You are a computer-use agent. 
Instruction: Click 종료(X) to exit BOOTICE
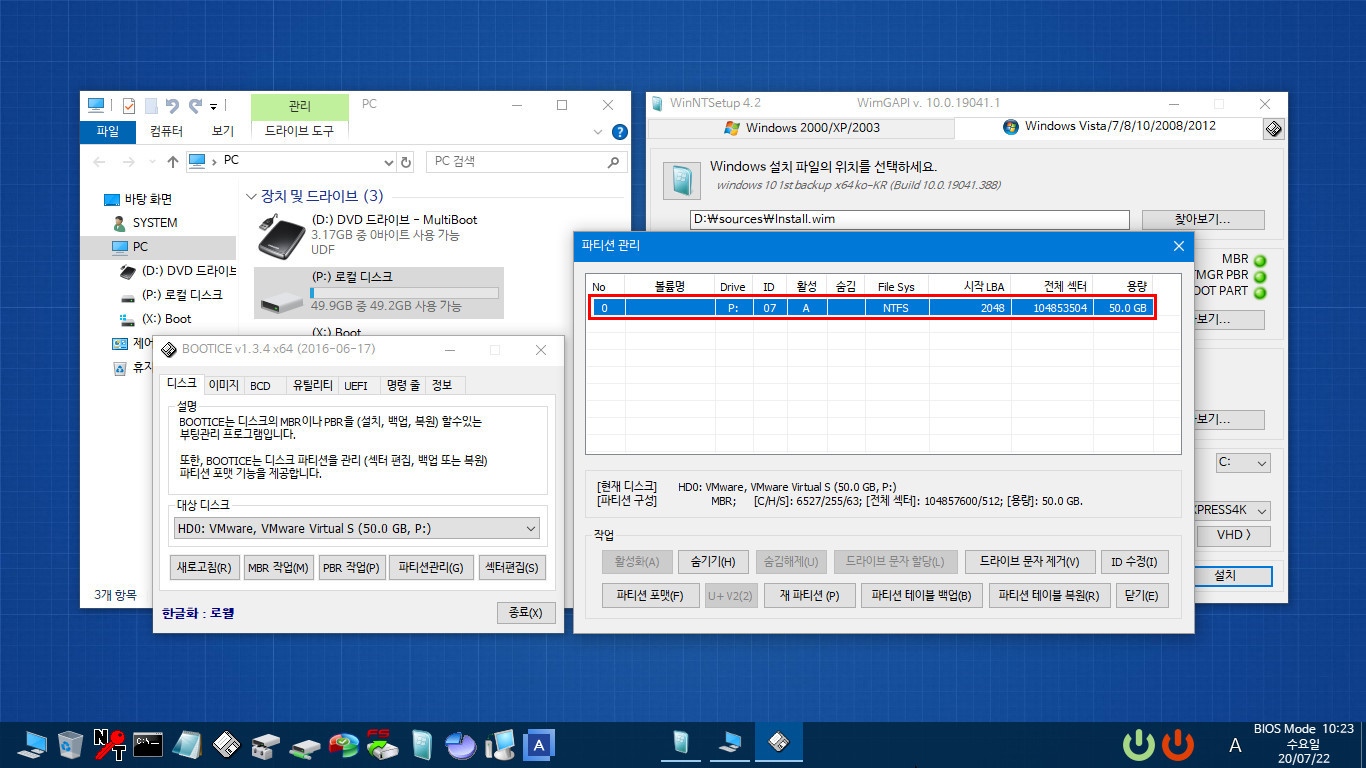coord(526,613)
